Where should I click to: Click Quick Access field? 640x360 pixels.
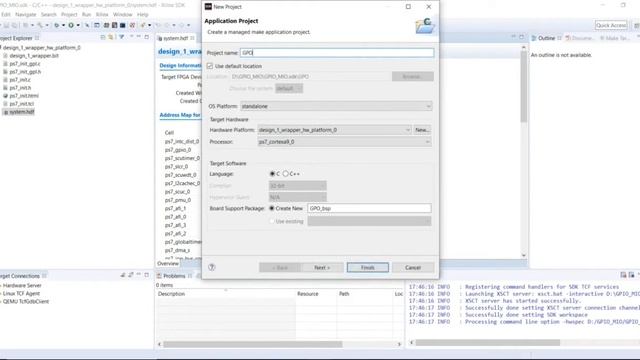tap(611, 25)
